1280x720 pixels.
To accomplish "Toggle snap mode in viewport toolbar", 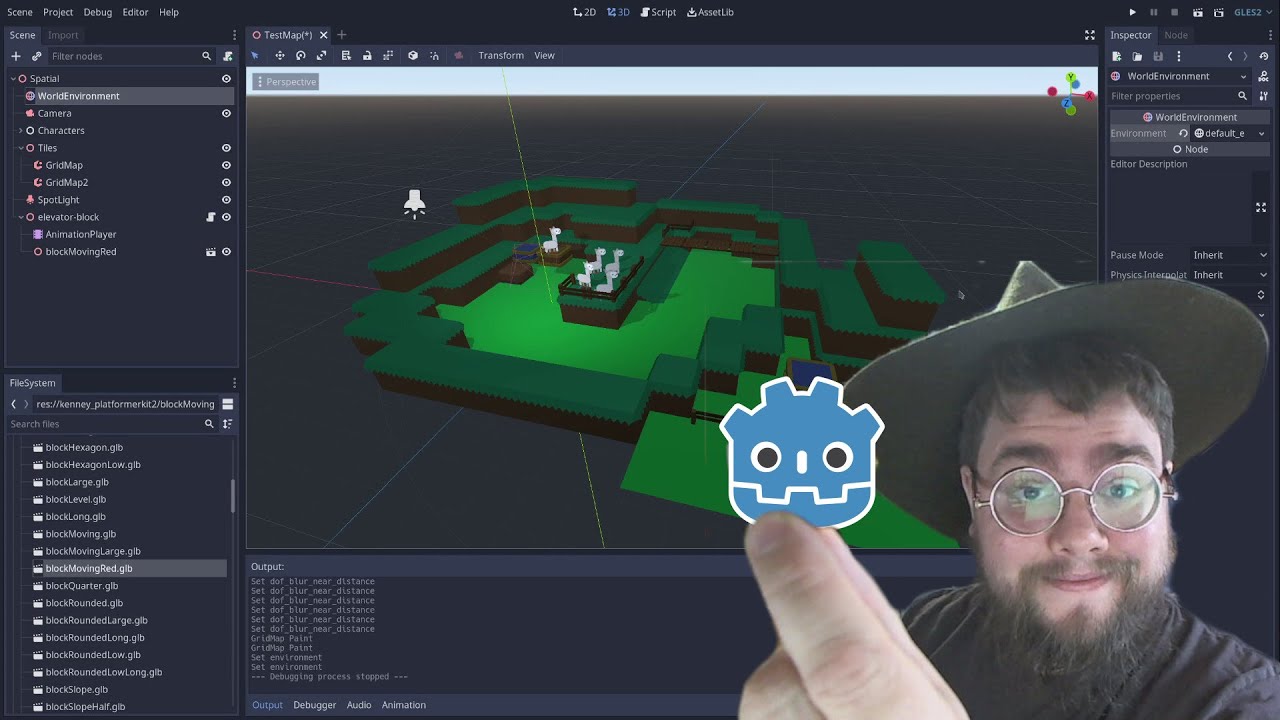I will coord(434,55).
